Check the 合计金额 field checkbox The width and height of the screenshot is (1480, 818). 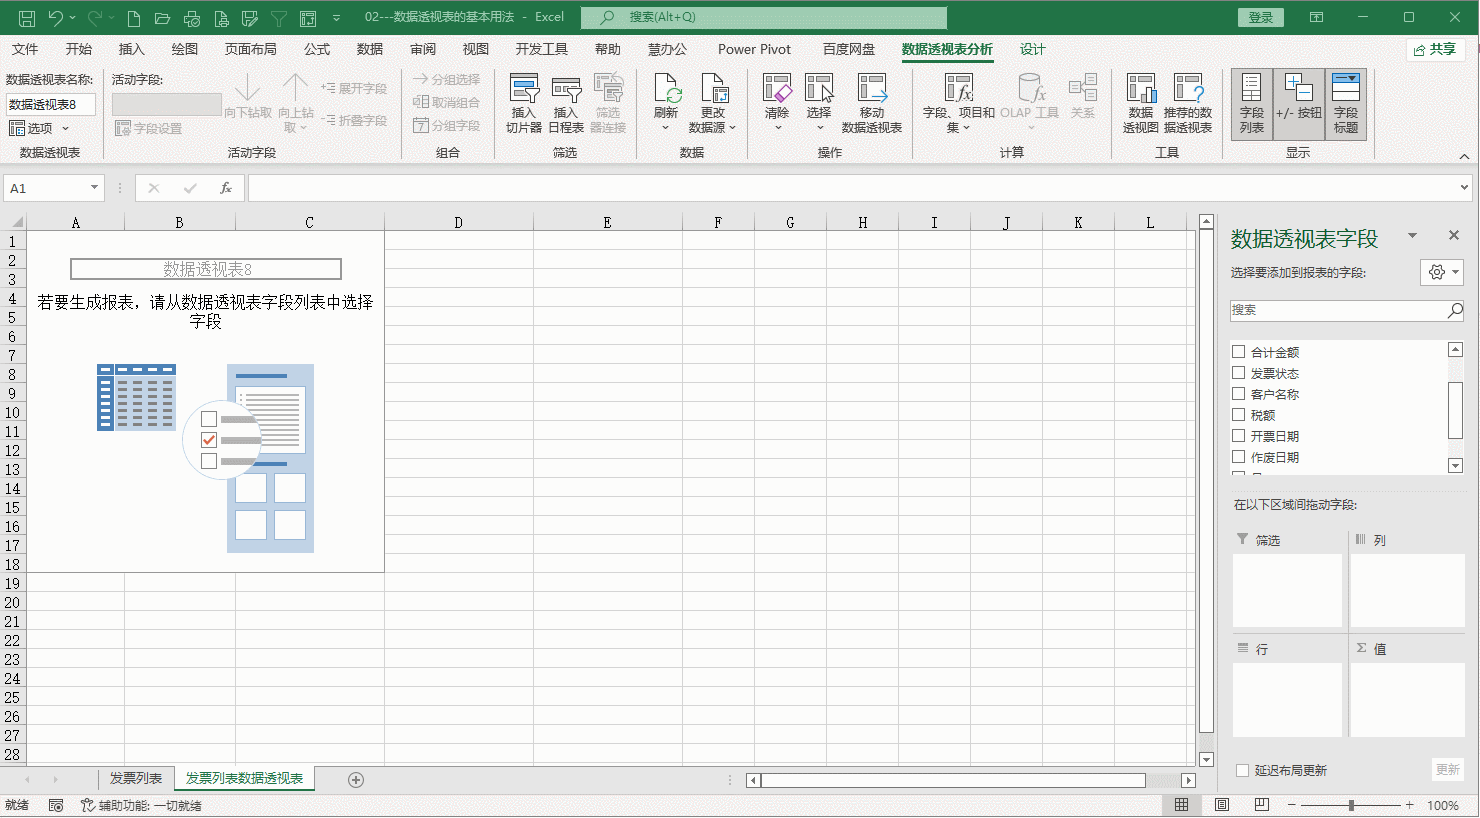coord(1239,352)
